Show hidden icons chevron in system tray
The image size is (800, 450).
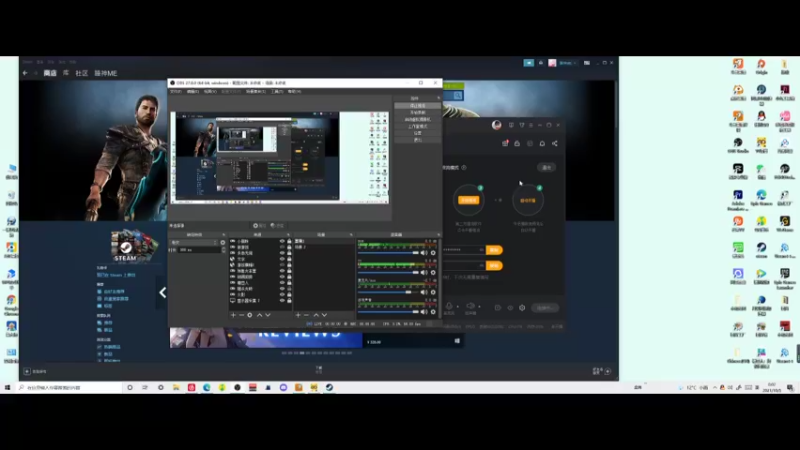[x=715, y=388]
